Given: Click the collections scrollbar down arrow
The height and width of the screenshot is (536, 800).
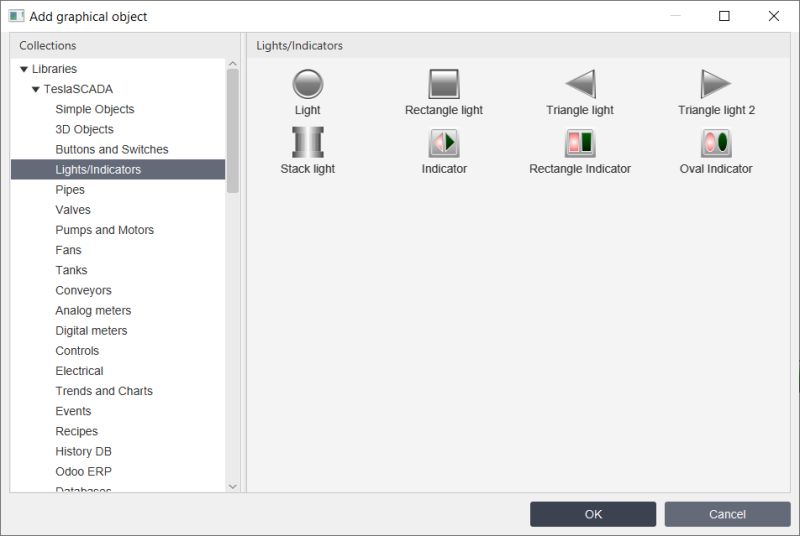Looking at the screenshot, I should point(233,487).
